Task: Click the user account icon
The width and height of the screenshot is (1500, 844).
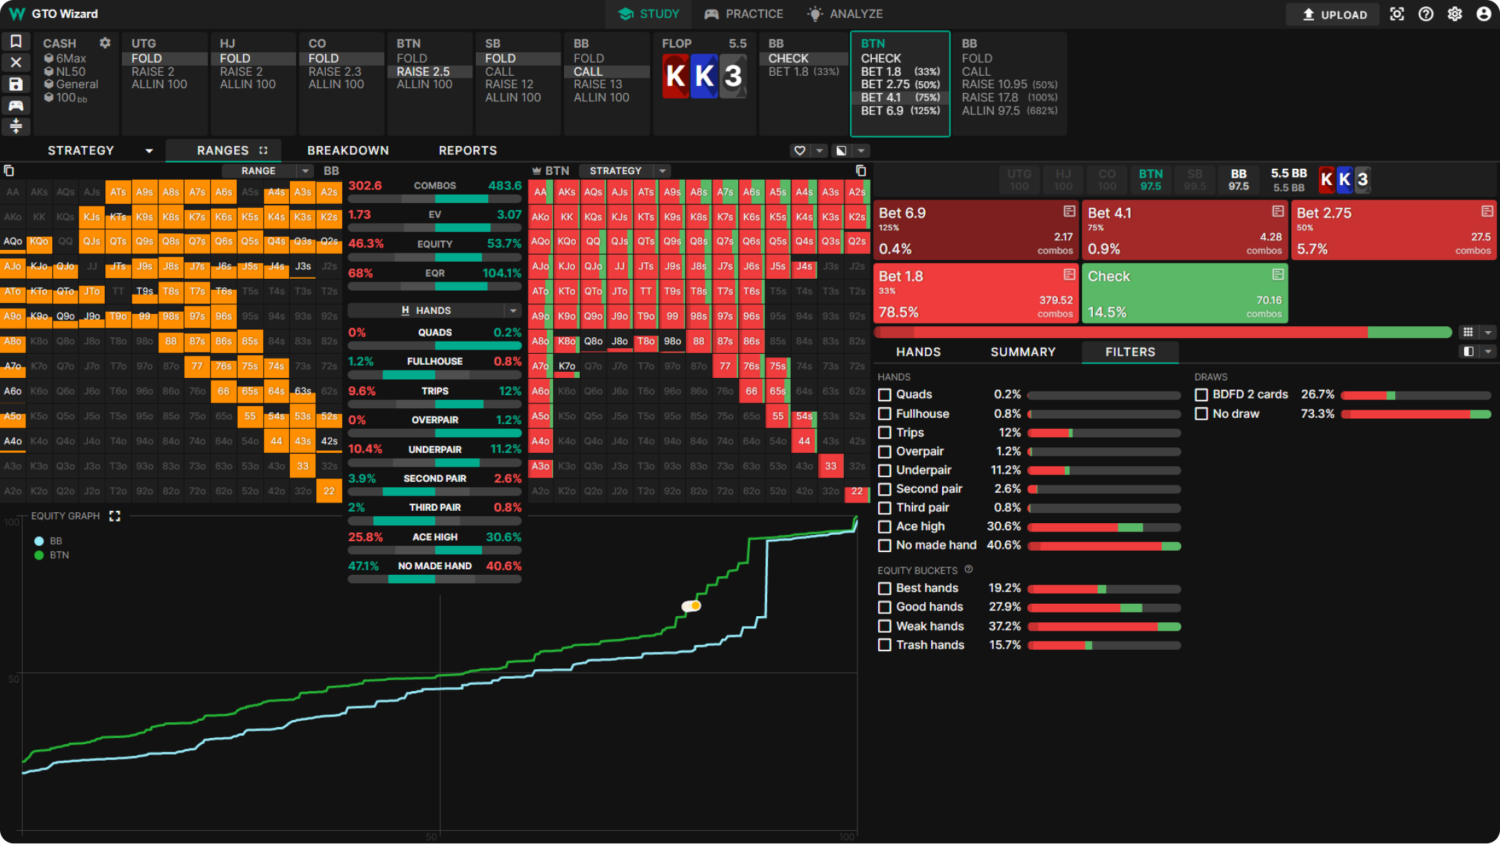Action: click(x=1484, y=14)
